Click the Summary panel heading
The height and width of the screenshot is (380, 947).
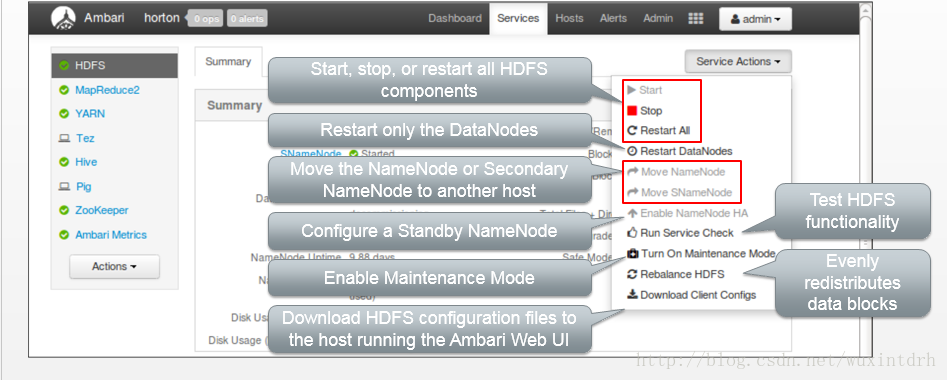[x=234, y=105]
